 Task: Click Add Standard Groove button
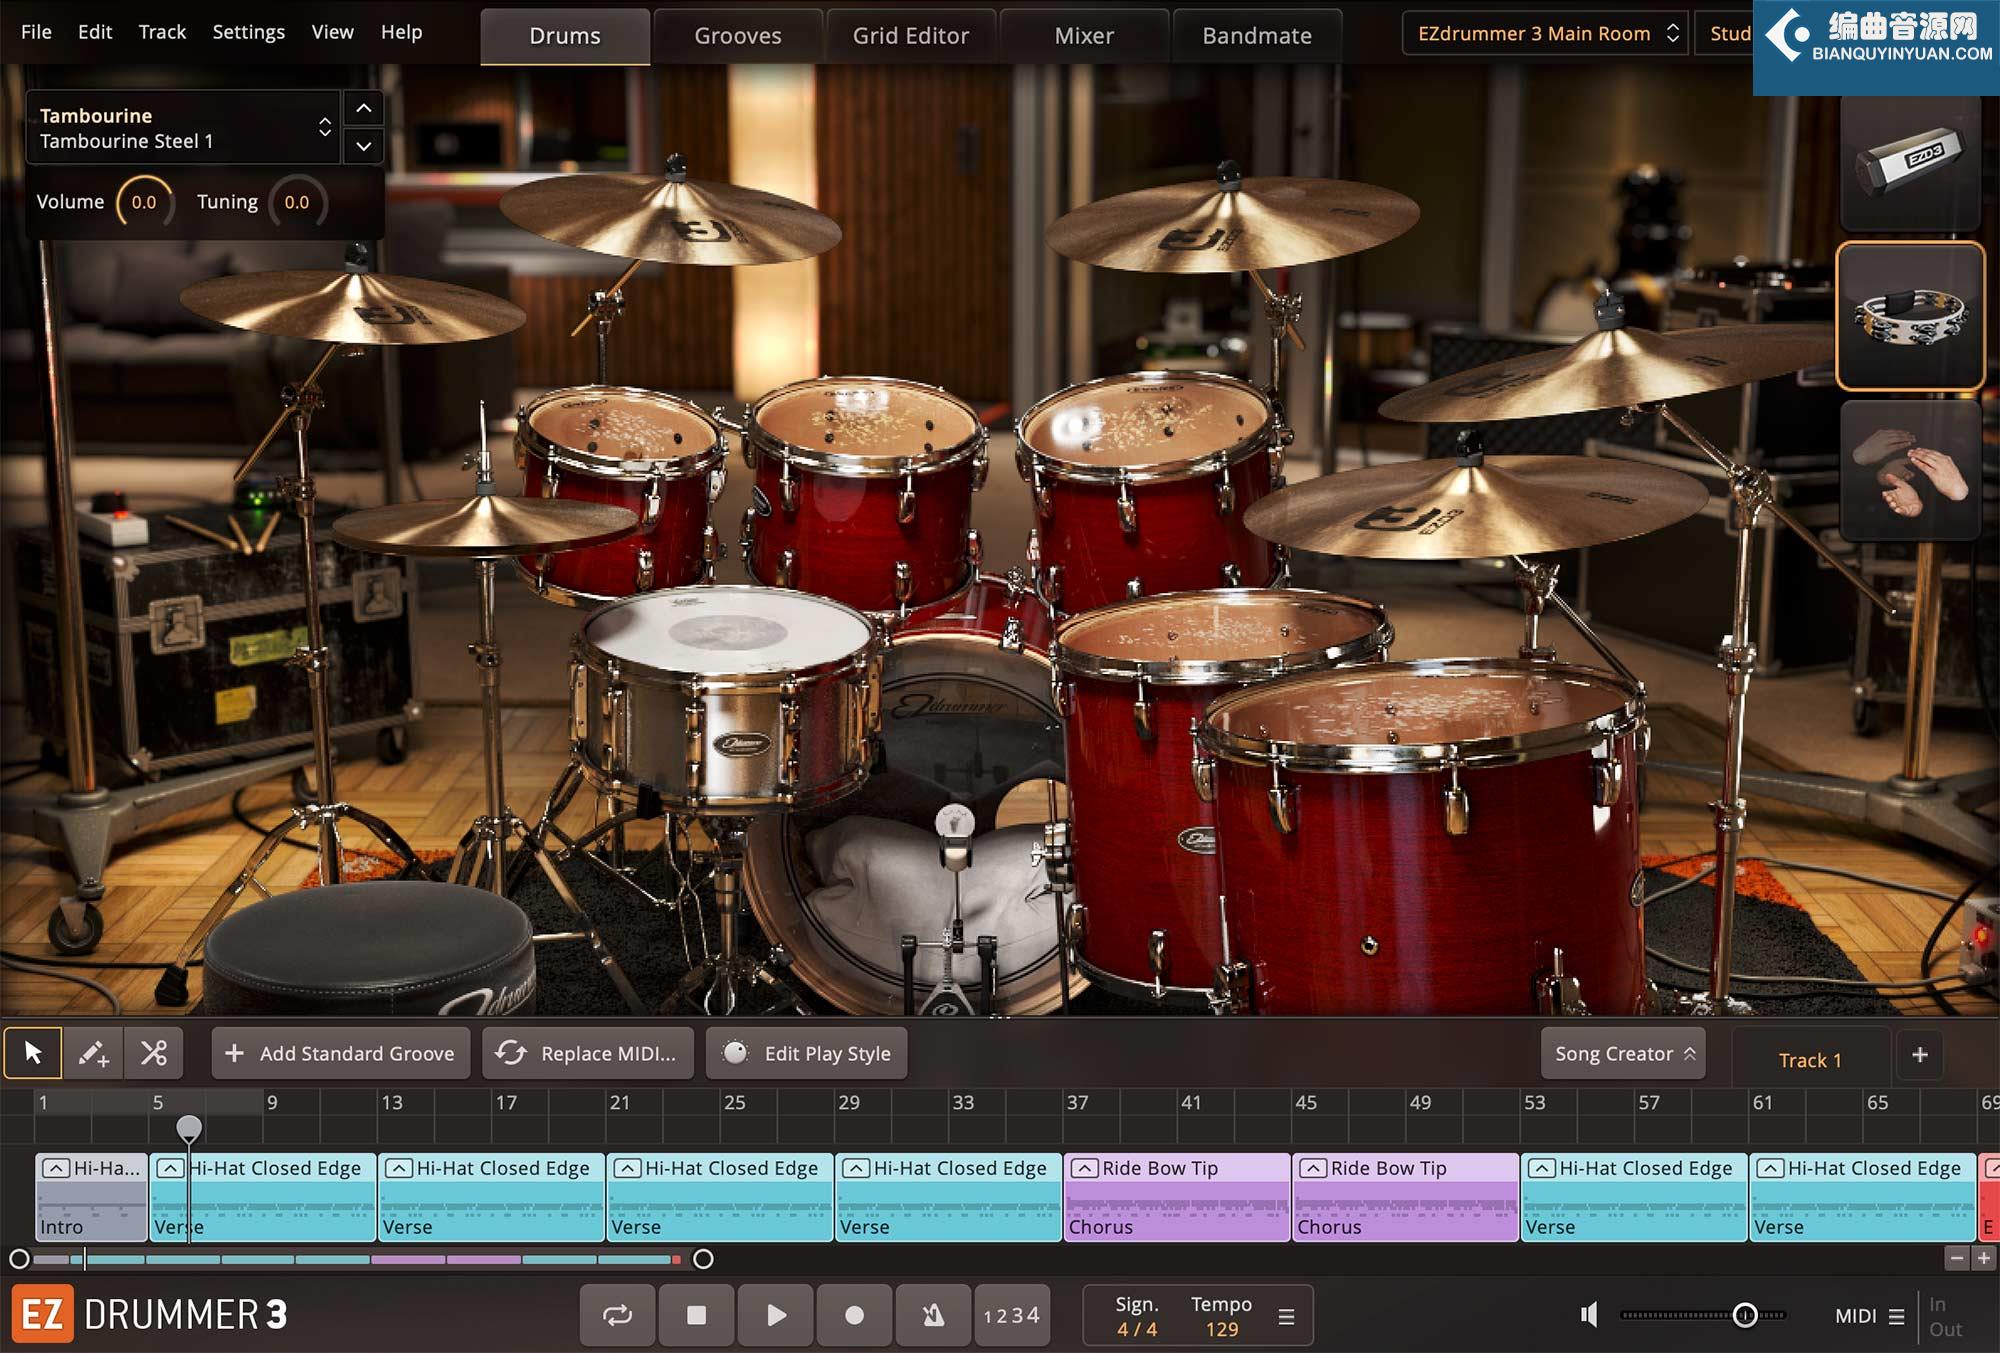coord(340,1053)
